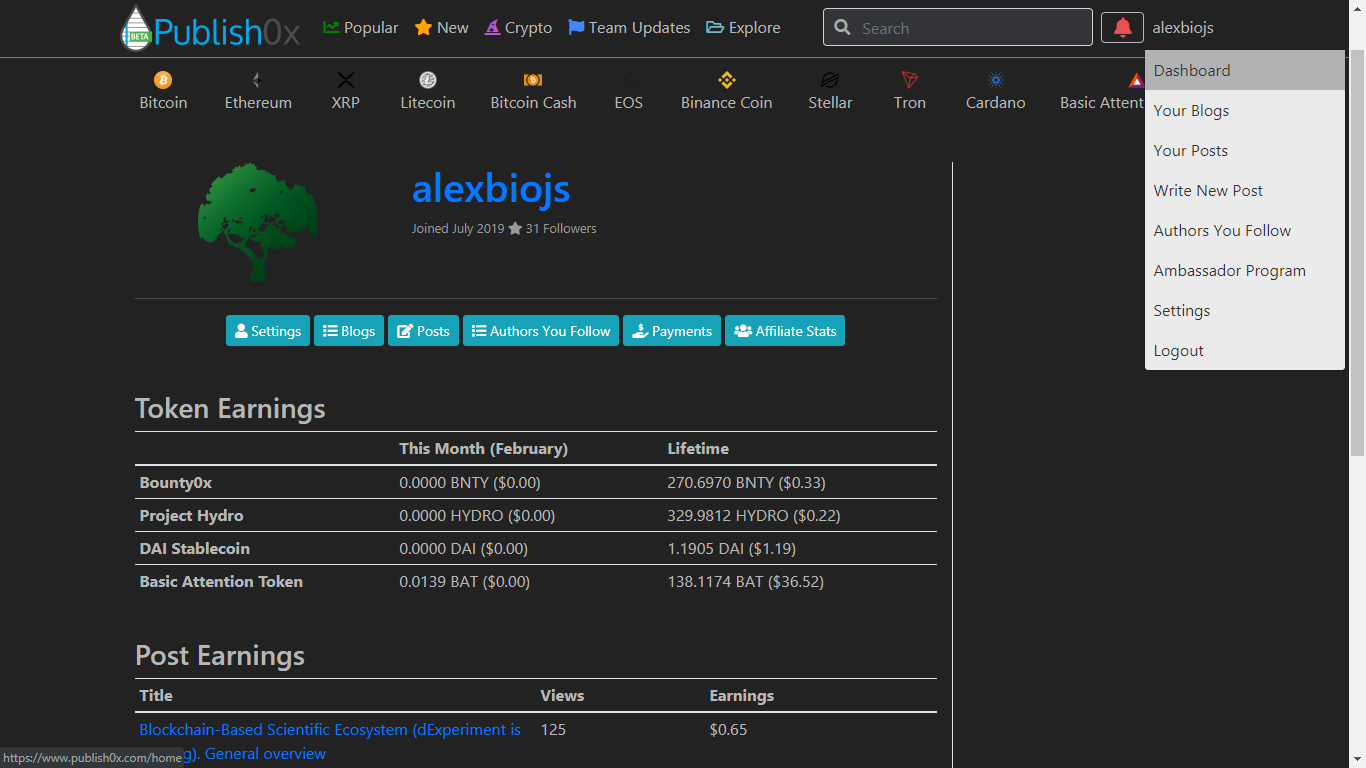Click the Bitcoin coin icon
1366x768 pixels.
coord(163,80)
